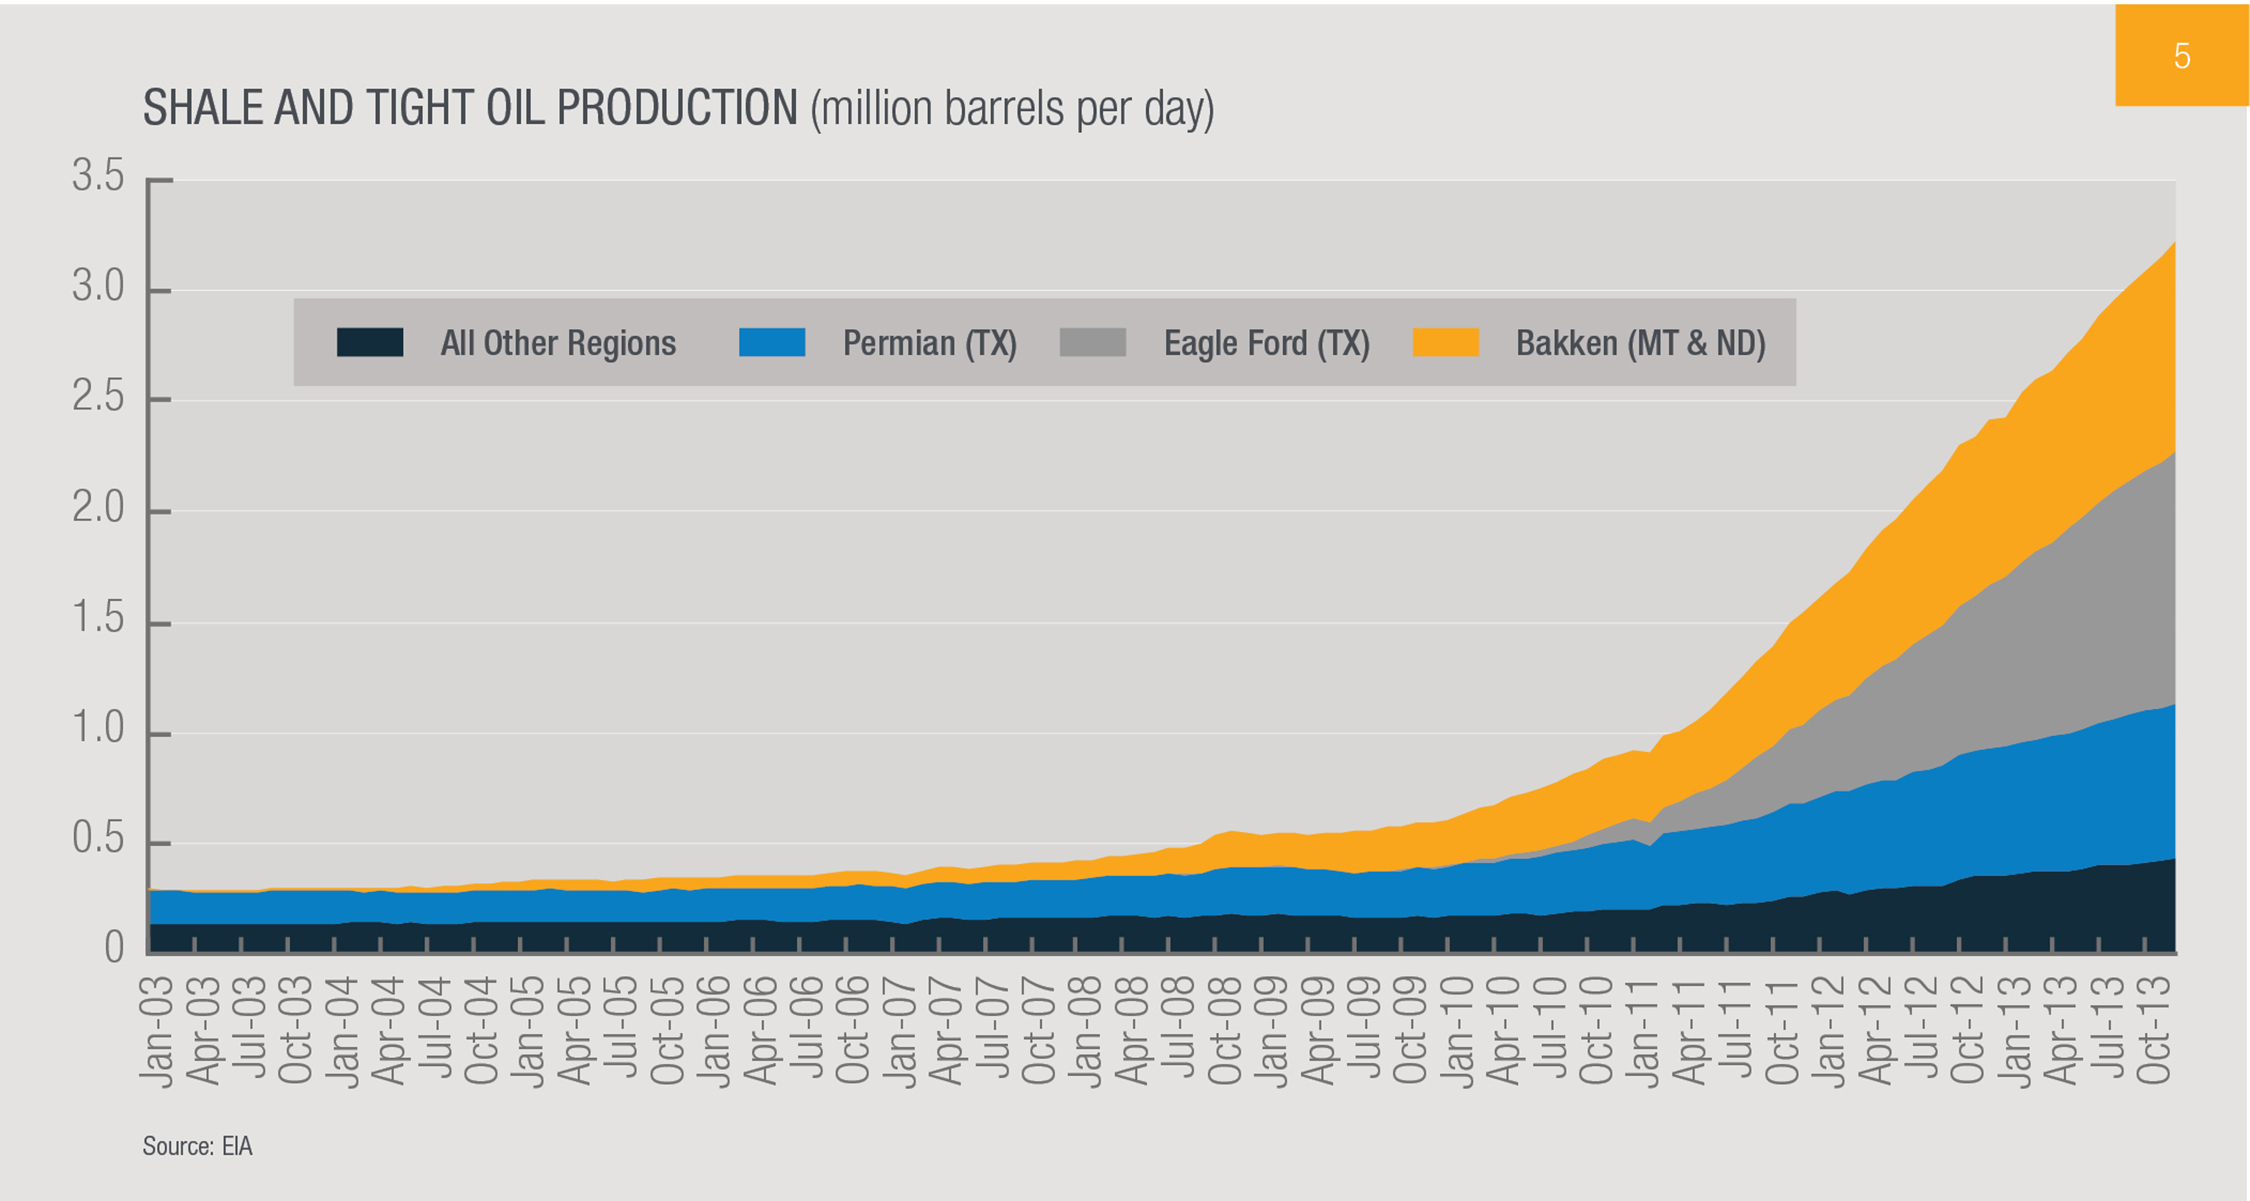The height and width of the screenshot is (1201, 2250).
Task: Click the 3.5 y-axis label
Action: pyautogui.click(x=98, y=176)
